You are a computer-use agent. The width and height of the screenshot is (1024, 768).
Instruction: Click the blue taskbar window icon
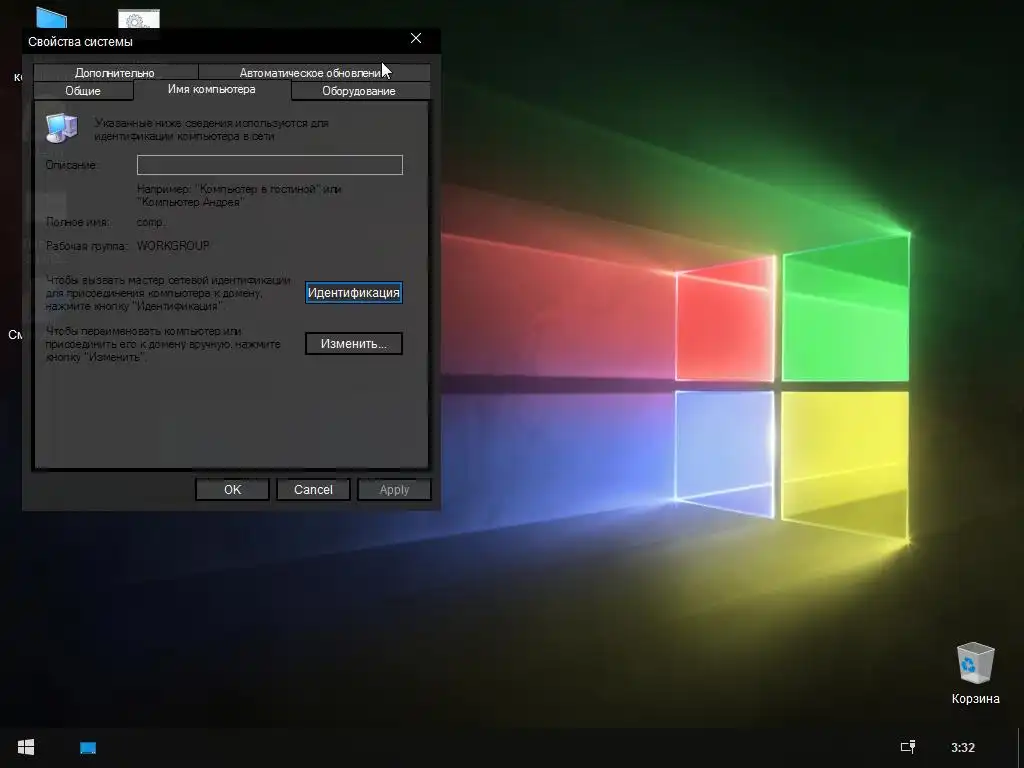(x=88, y=748)
